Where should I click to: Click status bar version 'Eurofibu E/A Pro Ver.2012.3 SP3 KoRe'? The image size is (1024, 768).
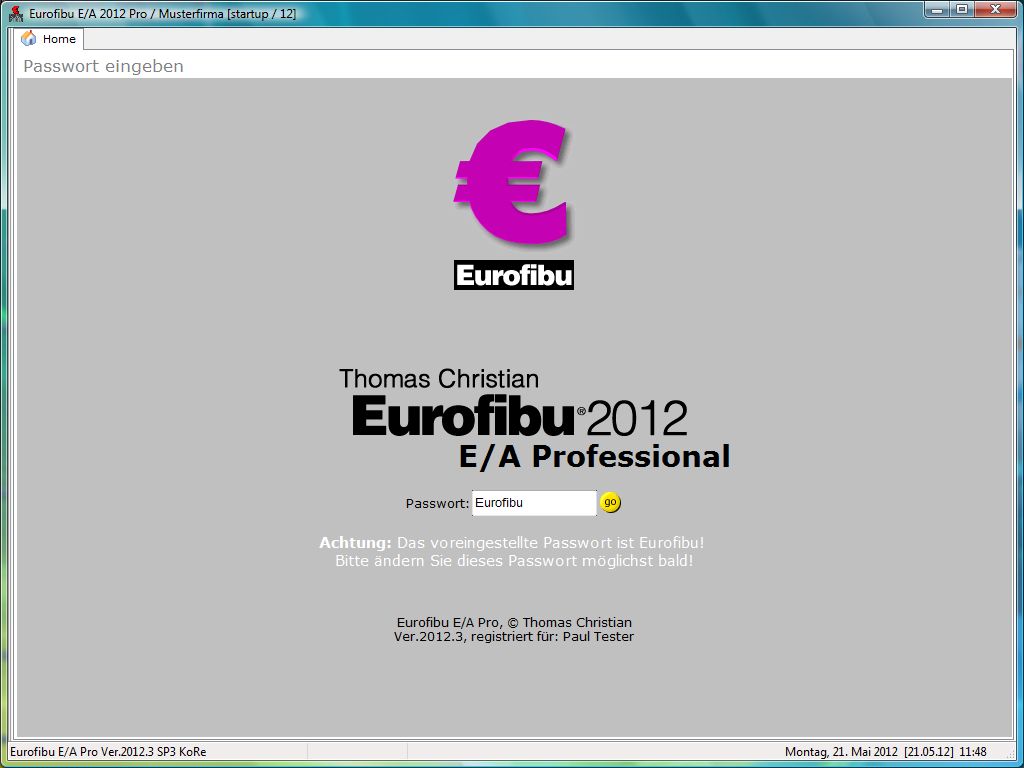(x=108, y=752)
